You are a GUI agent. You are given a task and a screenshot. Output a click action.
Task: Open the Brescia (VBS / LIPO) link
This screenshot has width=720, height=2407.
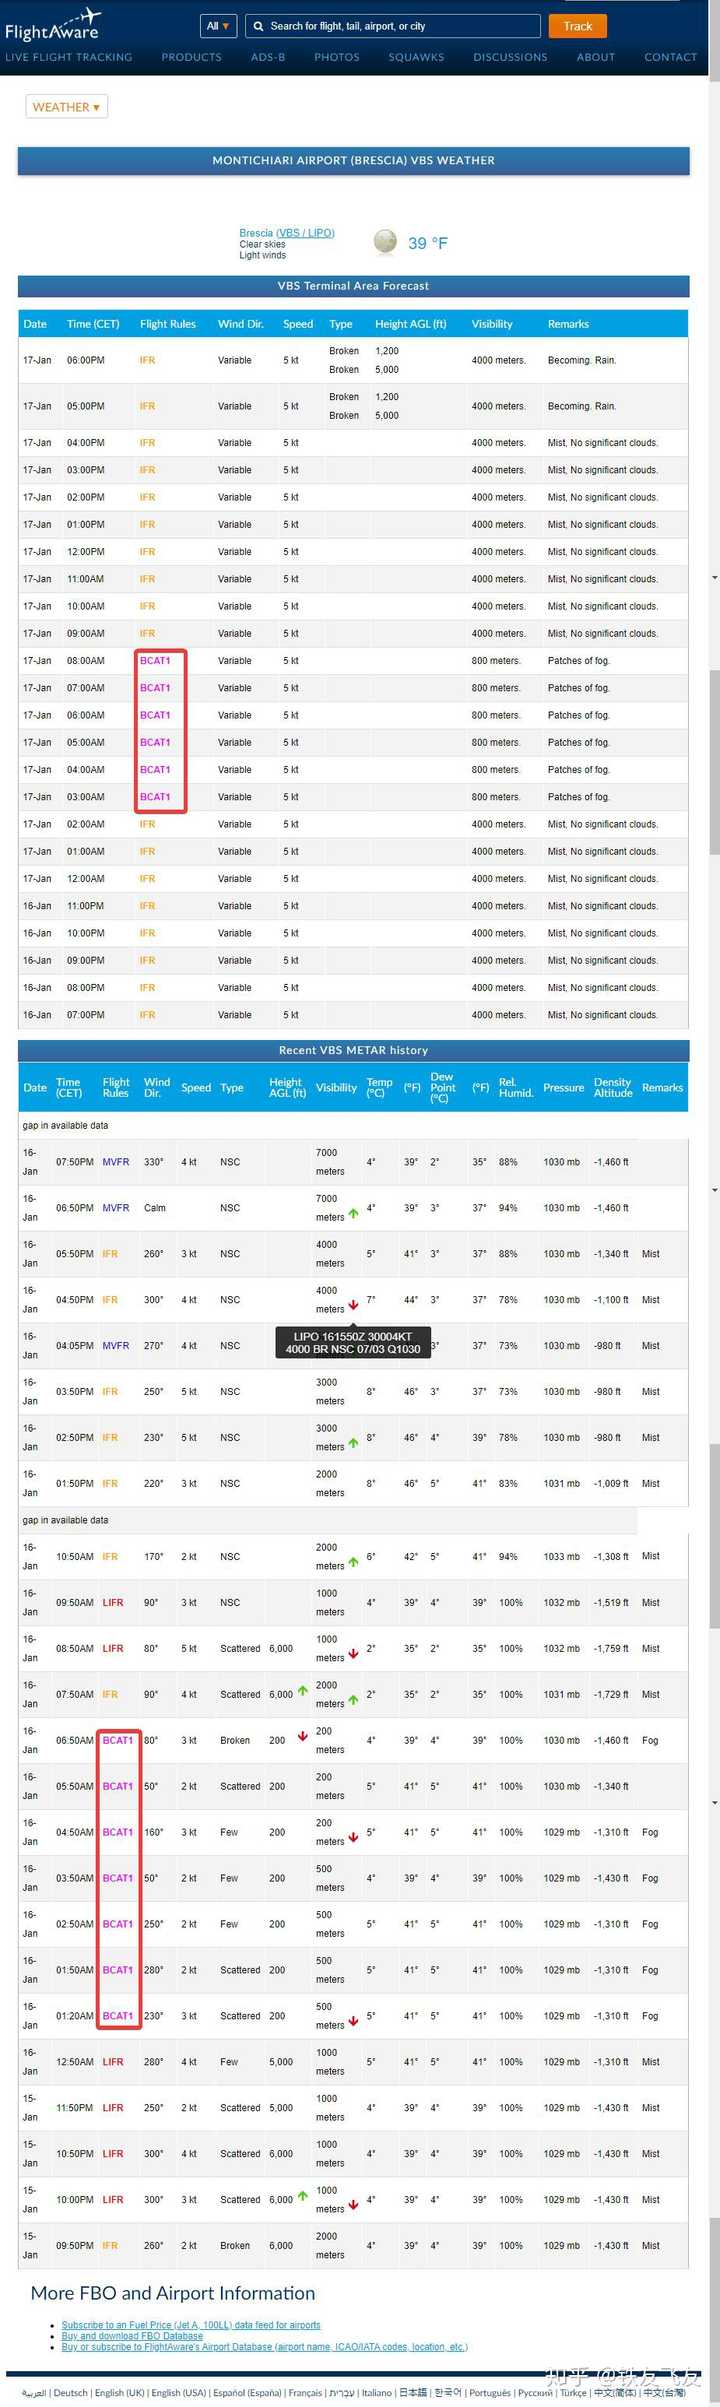(287, 233)
